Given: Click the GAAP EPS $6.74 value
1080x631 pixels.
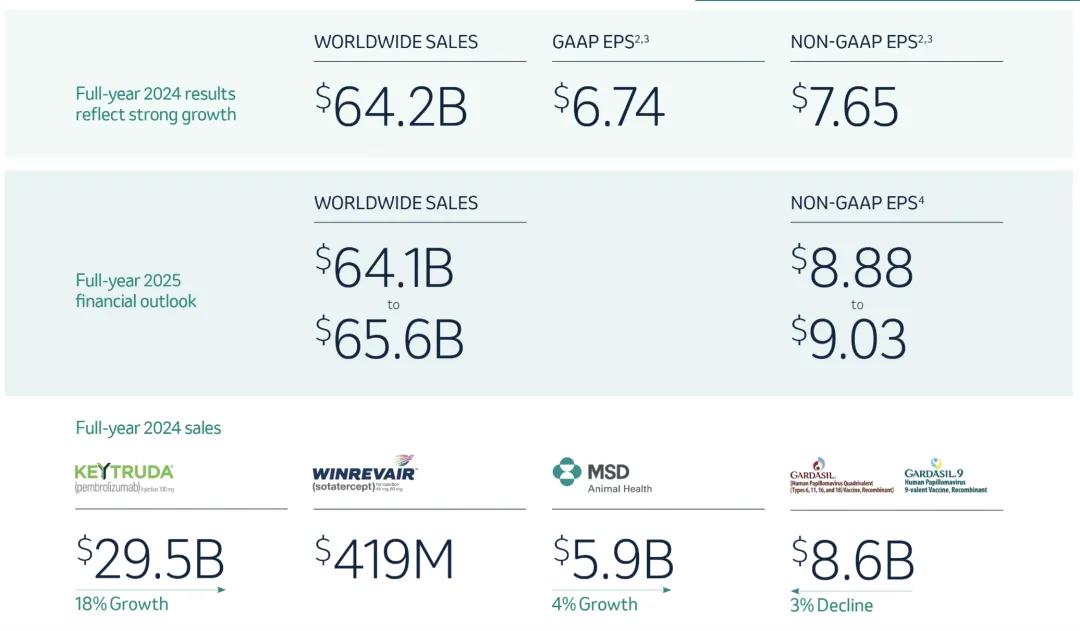Looking at the screenshot, I should tap(609, 107).
